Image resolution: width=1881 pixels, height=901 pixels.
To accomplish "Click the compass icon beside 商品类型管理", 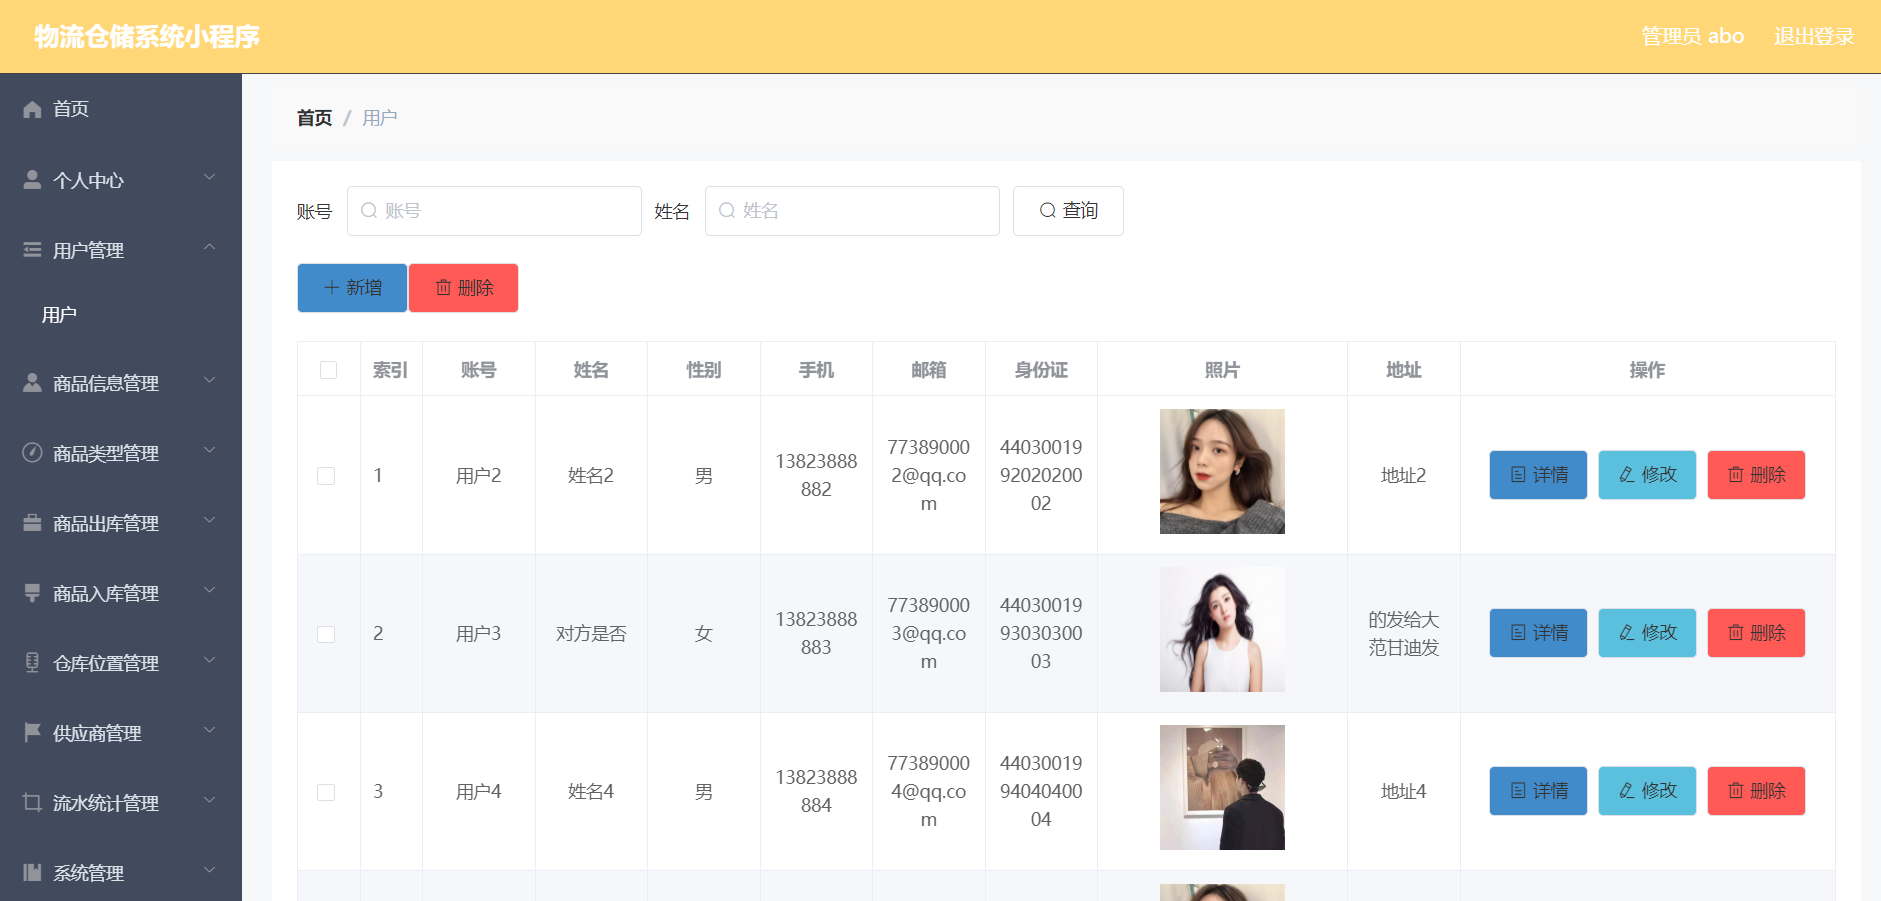I will pyautogui.click(x=32, y=452).
